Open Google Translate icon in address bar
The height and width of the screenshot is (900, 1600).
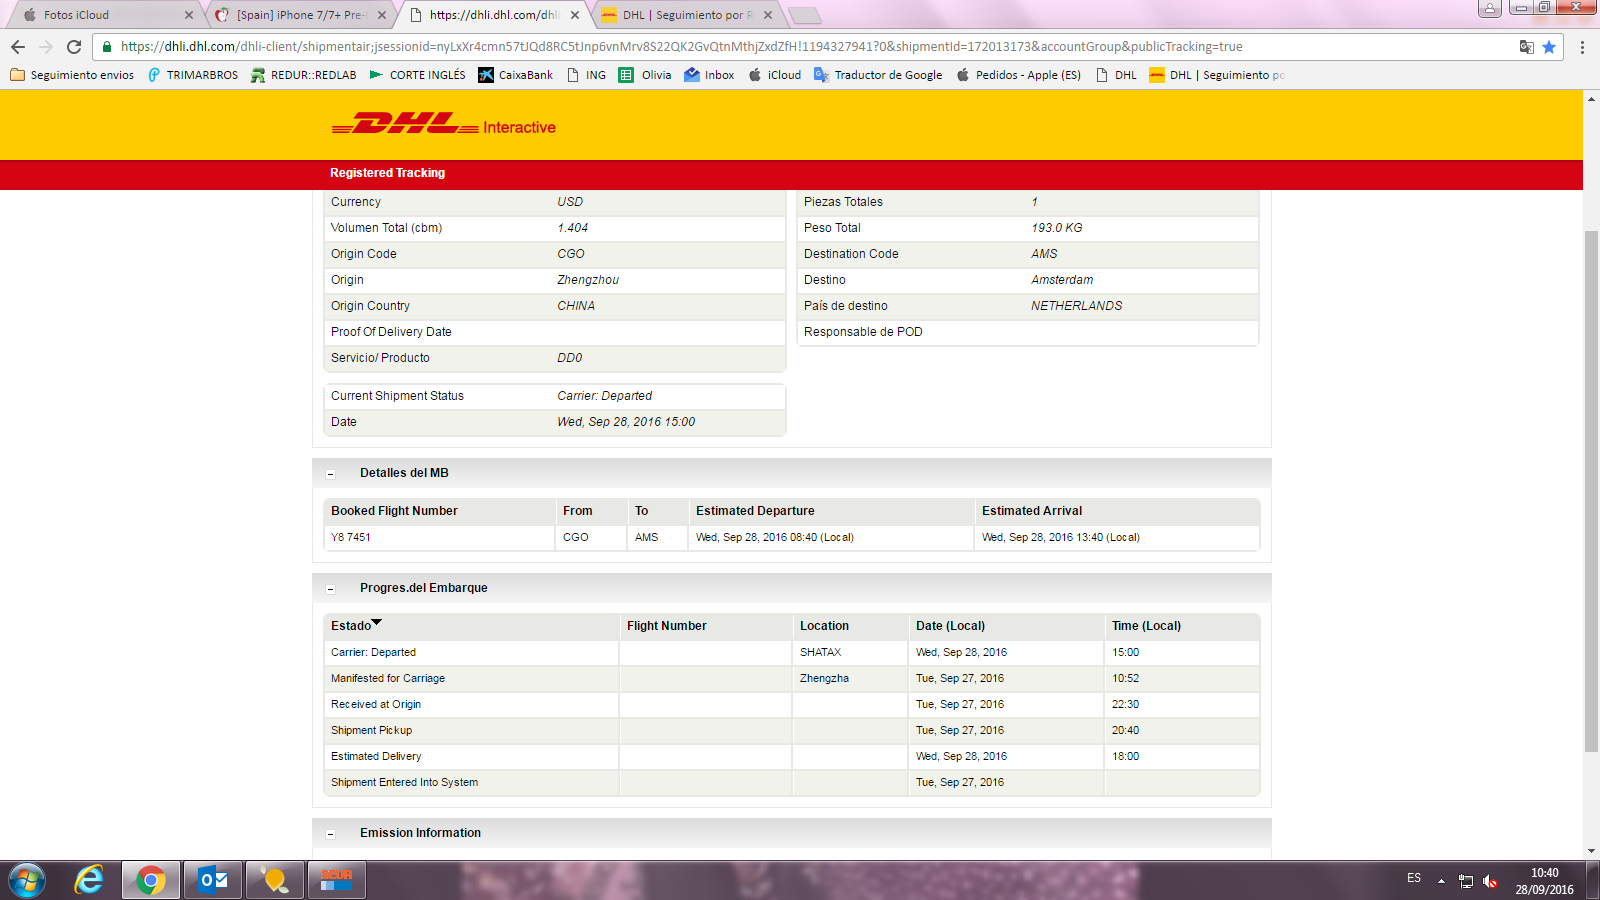[1526, 47]
